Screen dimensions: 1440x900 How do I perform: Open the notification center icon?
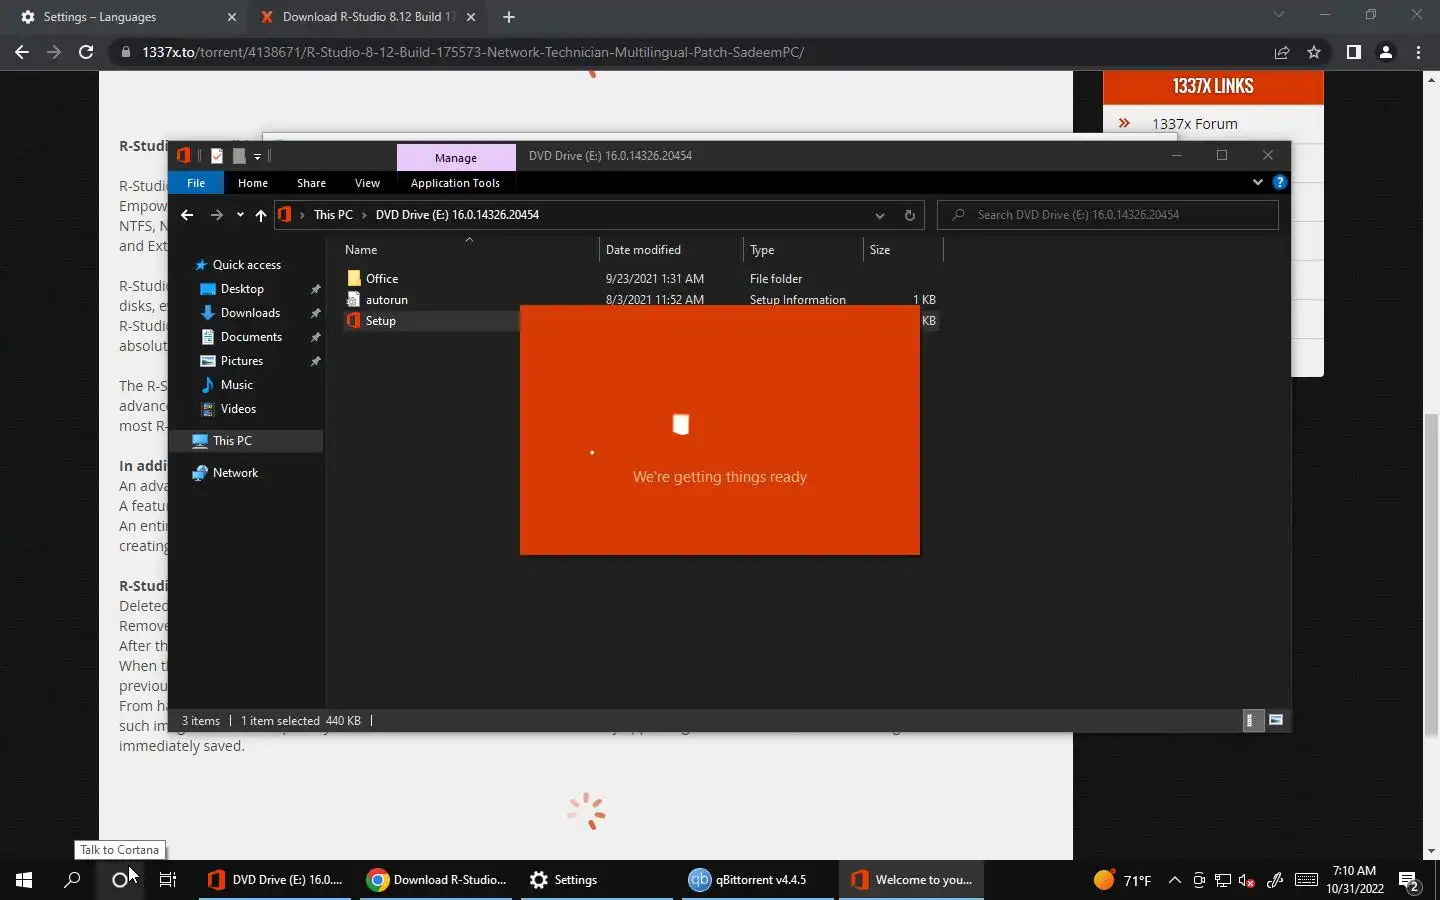pos(1409,881)
